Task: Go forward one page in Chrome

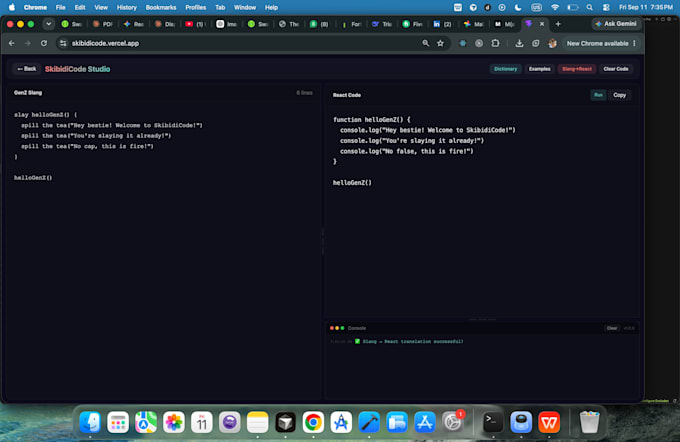Action: [x=28, y=43]
